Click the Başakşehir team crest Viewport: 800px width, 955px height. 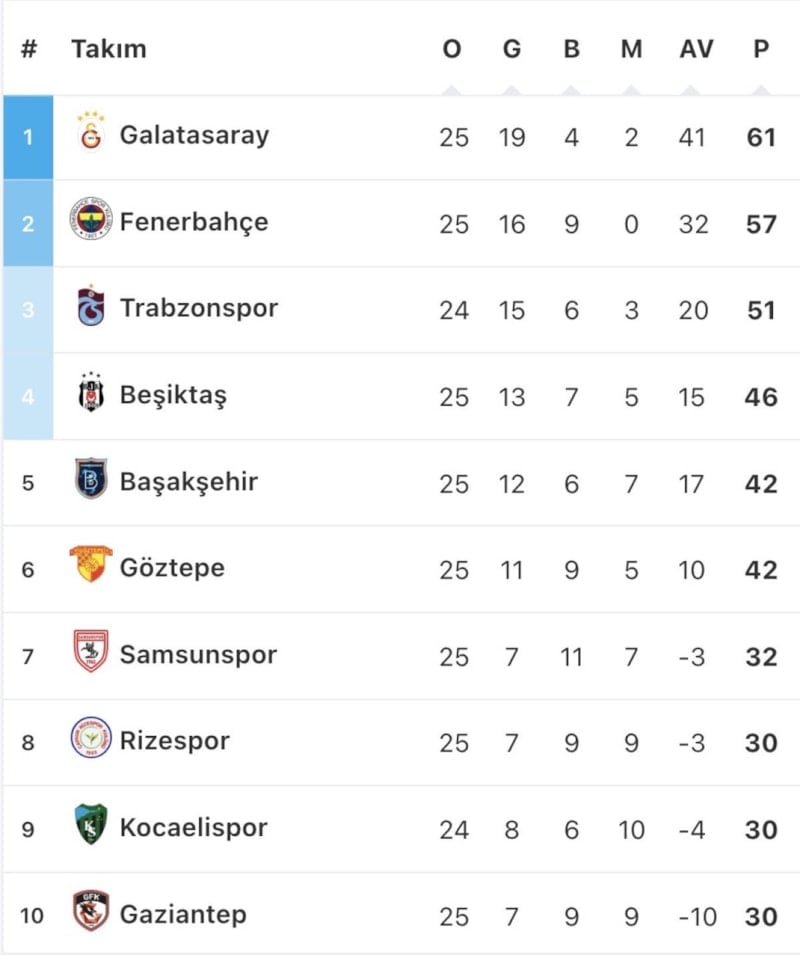tap(91, 481)
